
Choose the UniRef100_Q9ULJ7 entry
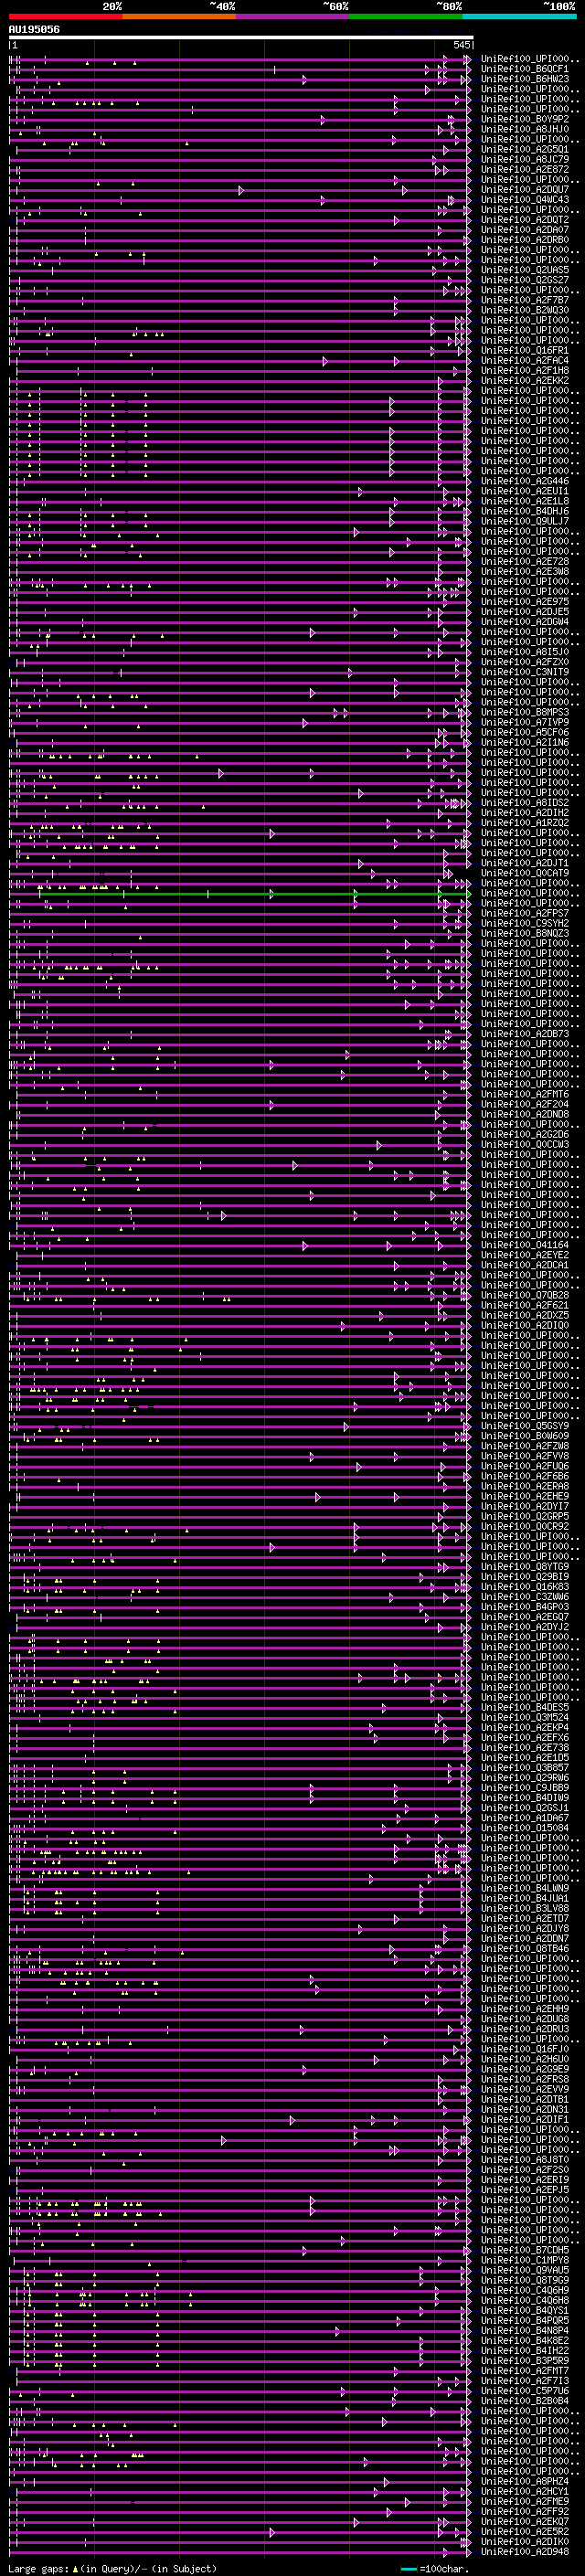point(525,521)
